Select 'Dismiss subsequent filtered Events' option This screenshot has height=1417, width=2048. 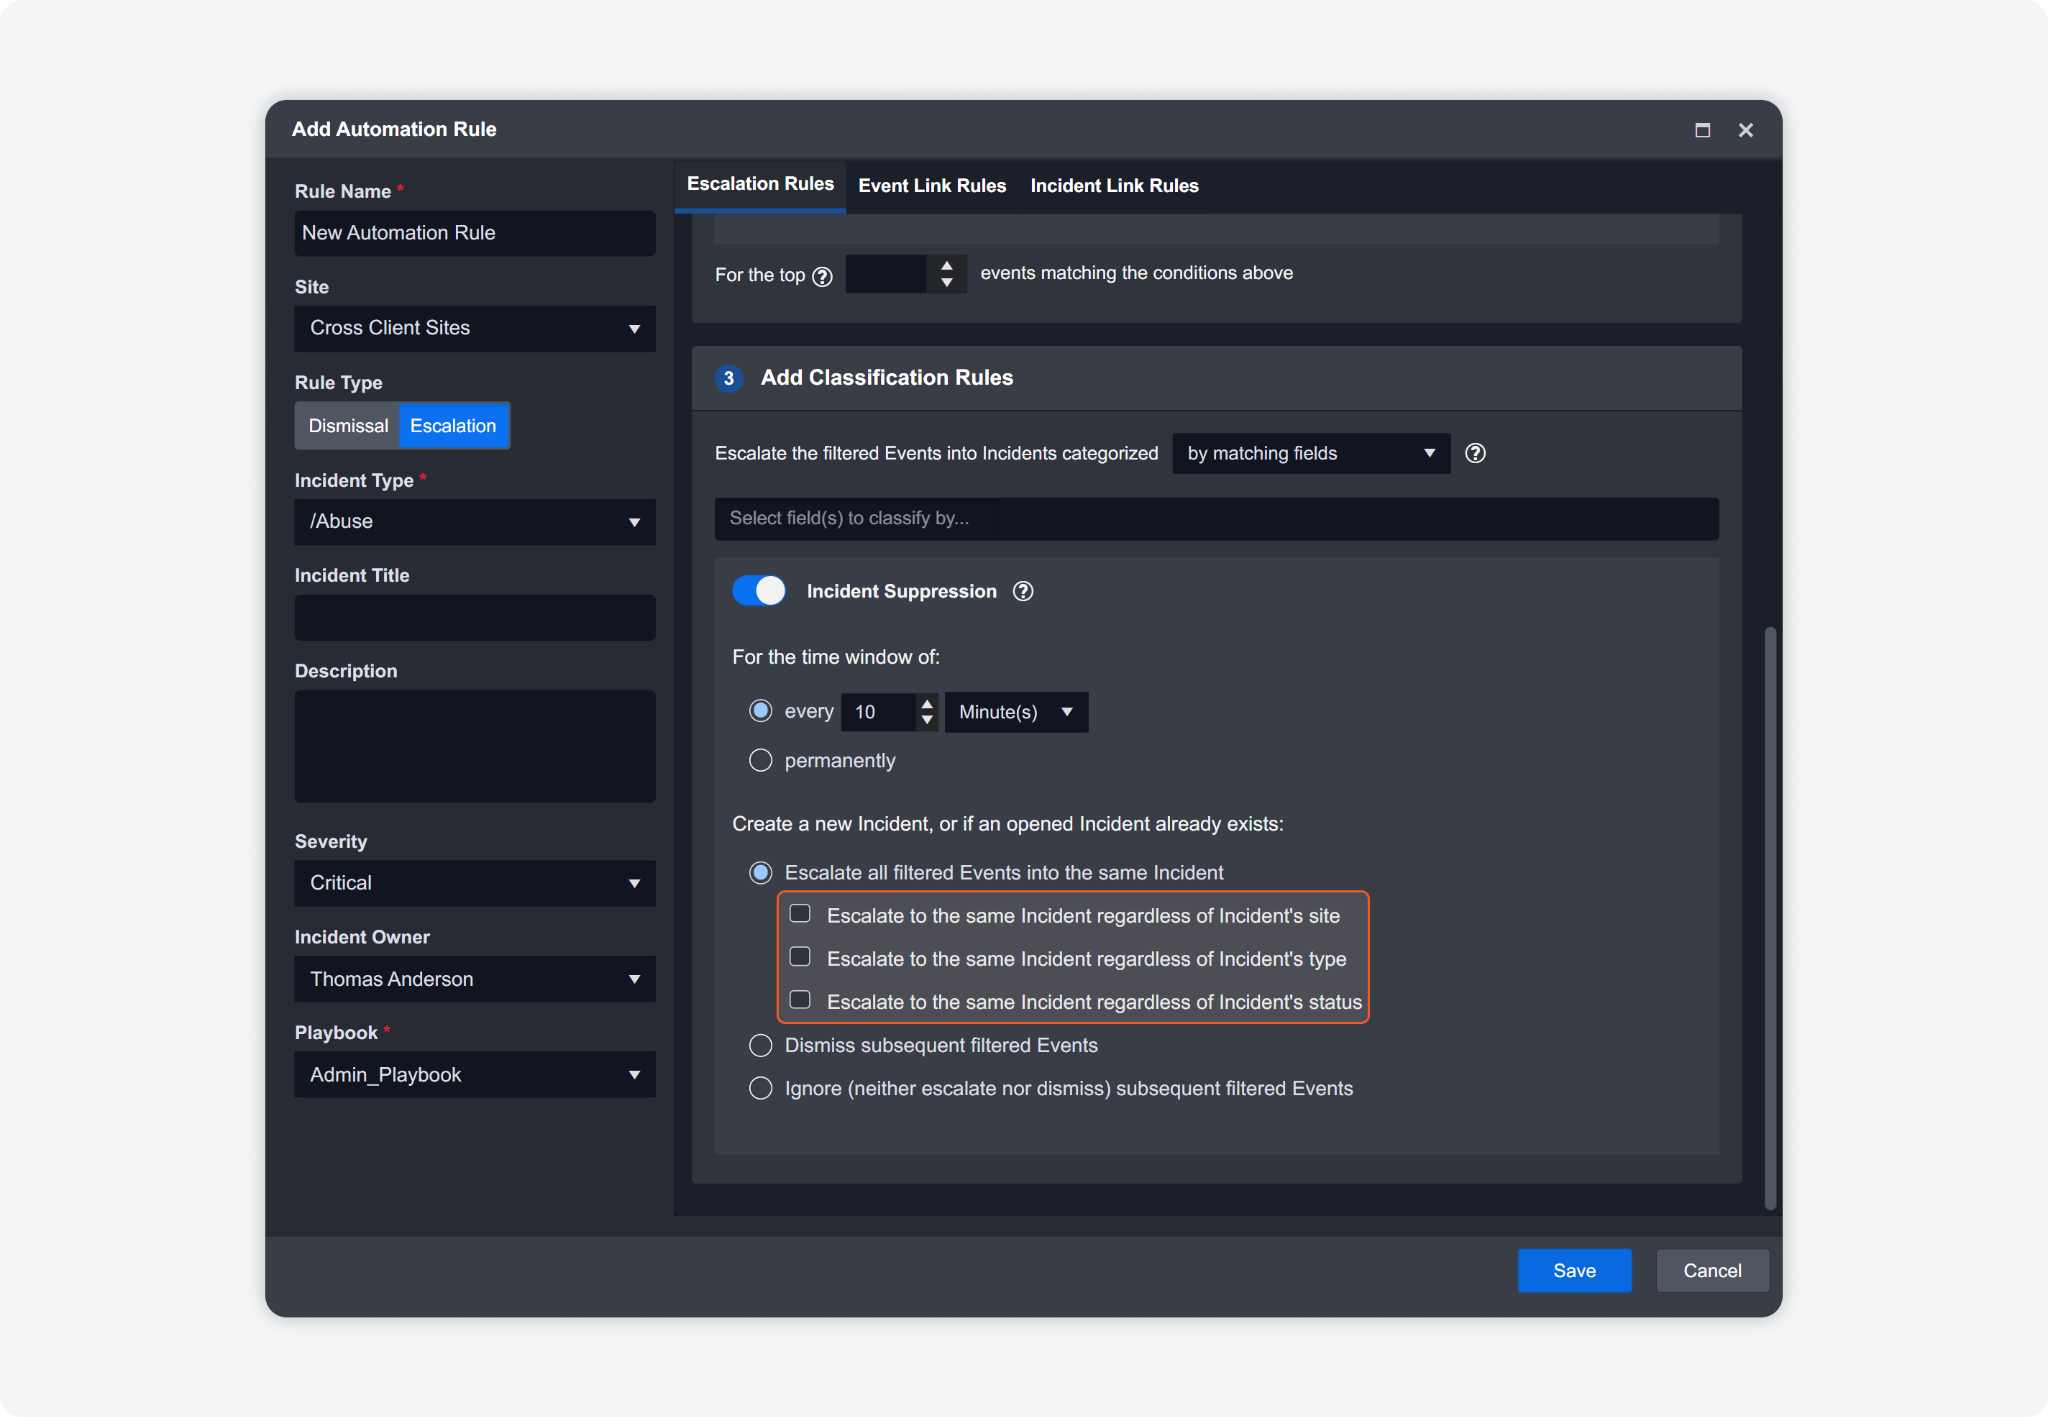pos(761,1046)
